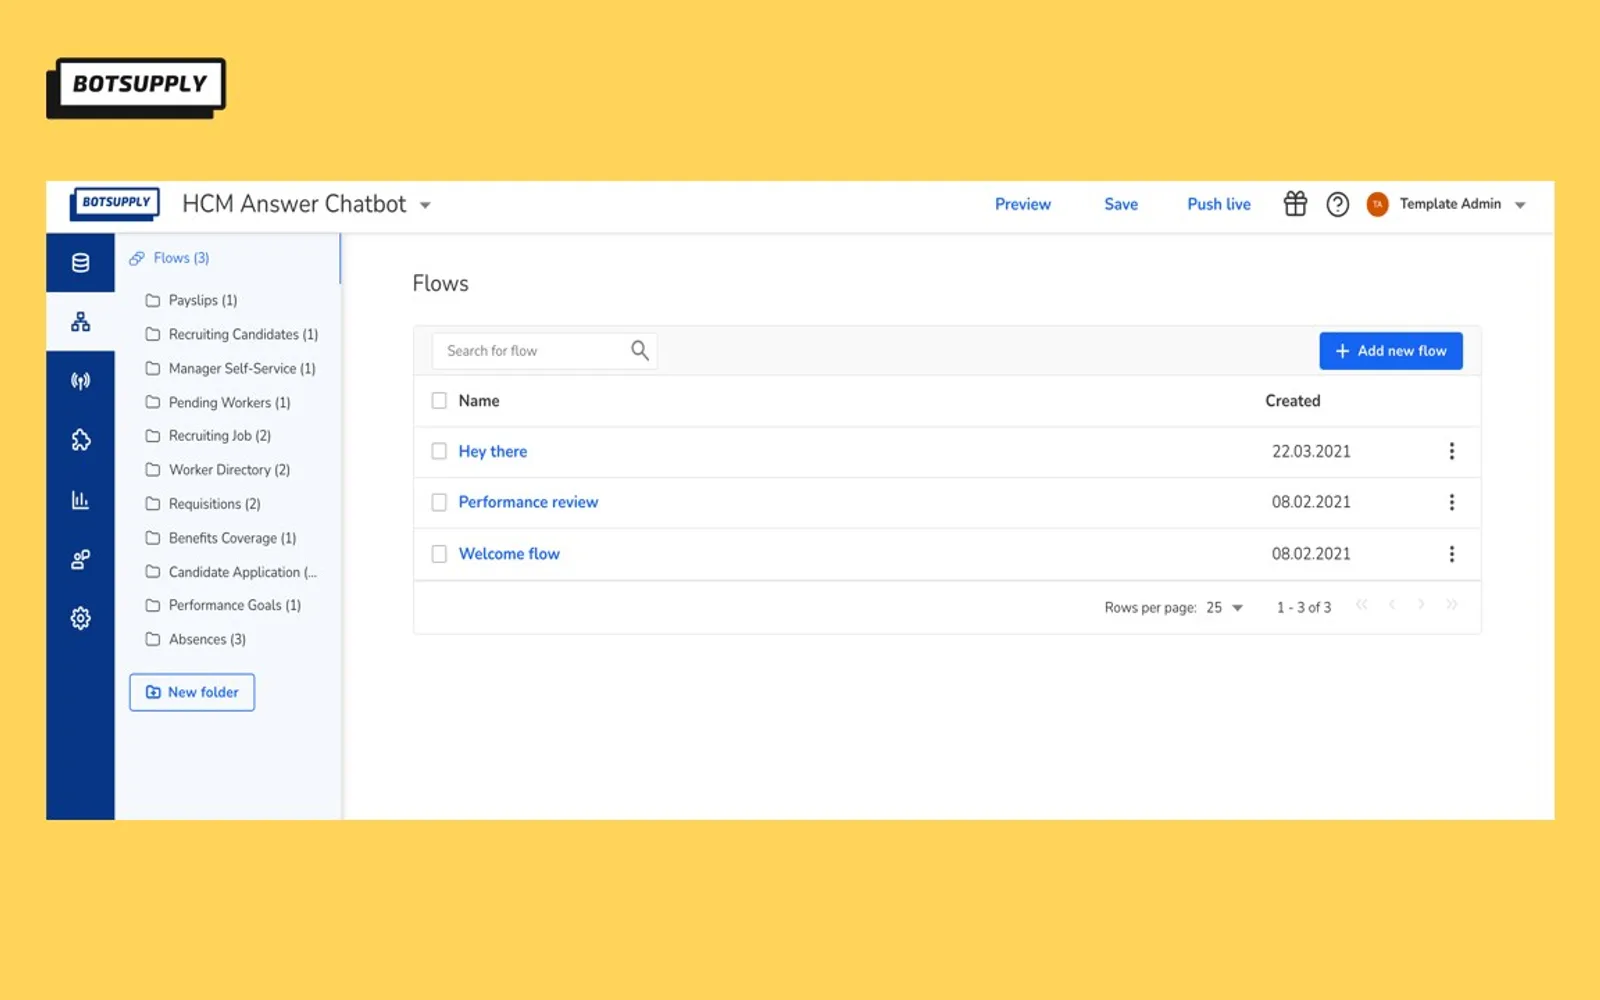Image resolution: width=1600 pixels, height=1000 pixels.
Task: Focus the Search for flow field
Action: (544, 351)
